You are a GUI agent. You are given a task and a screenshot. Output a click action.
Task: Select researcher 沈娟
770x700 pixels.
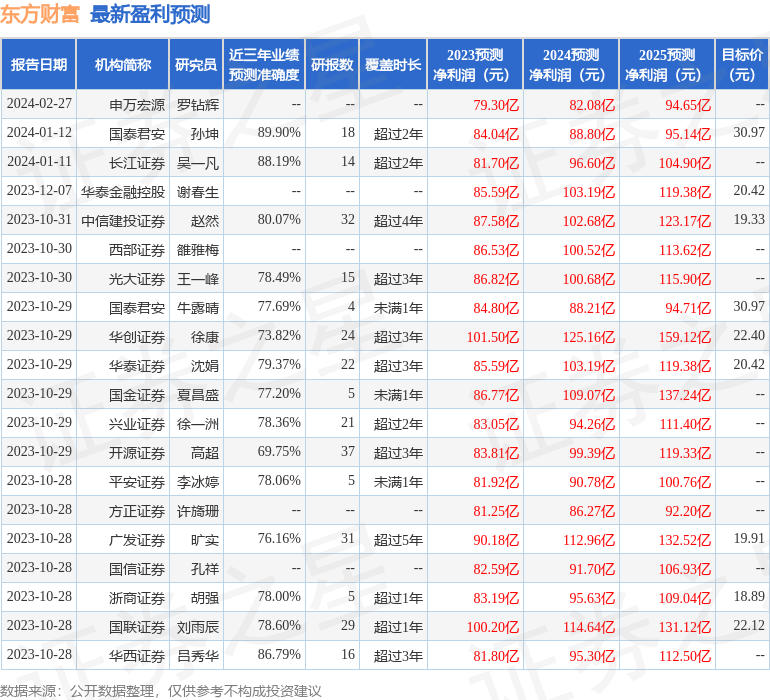click(205, 365)
